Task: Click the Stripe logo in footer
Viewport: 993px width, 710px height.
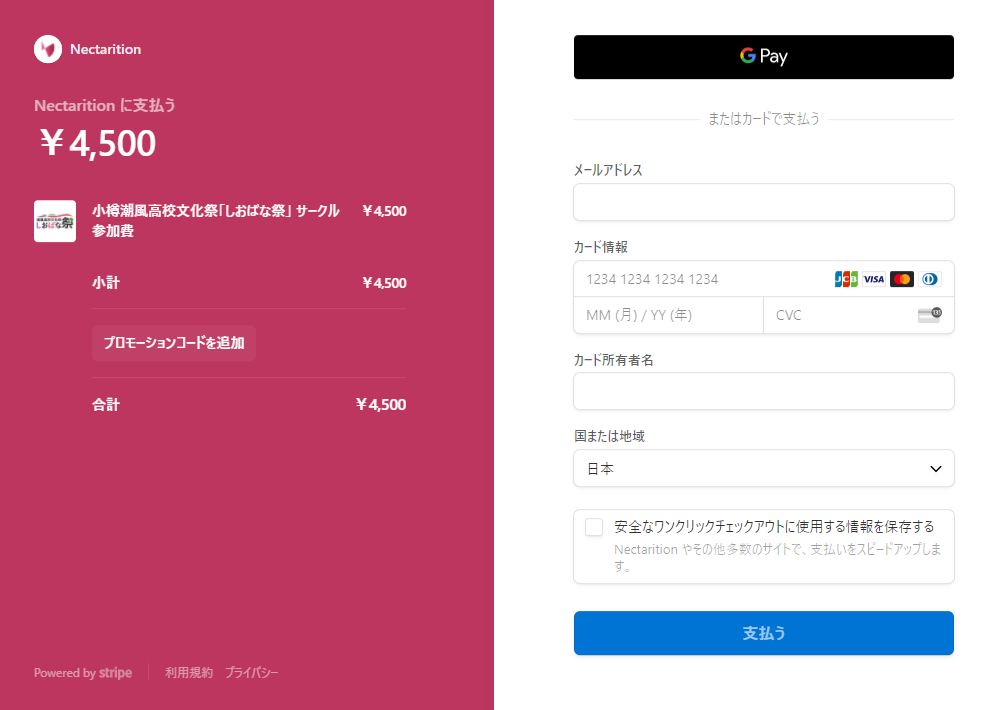Action: 115,673
